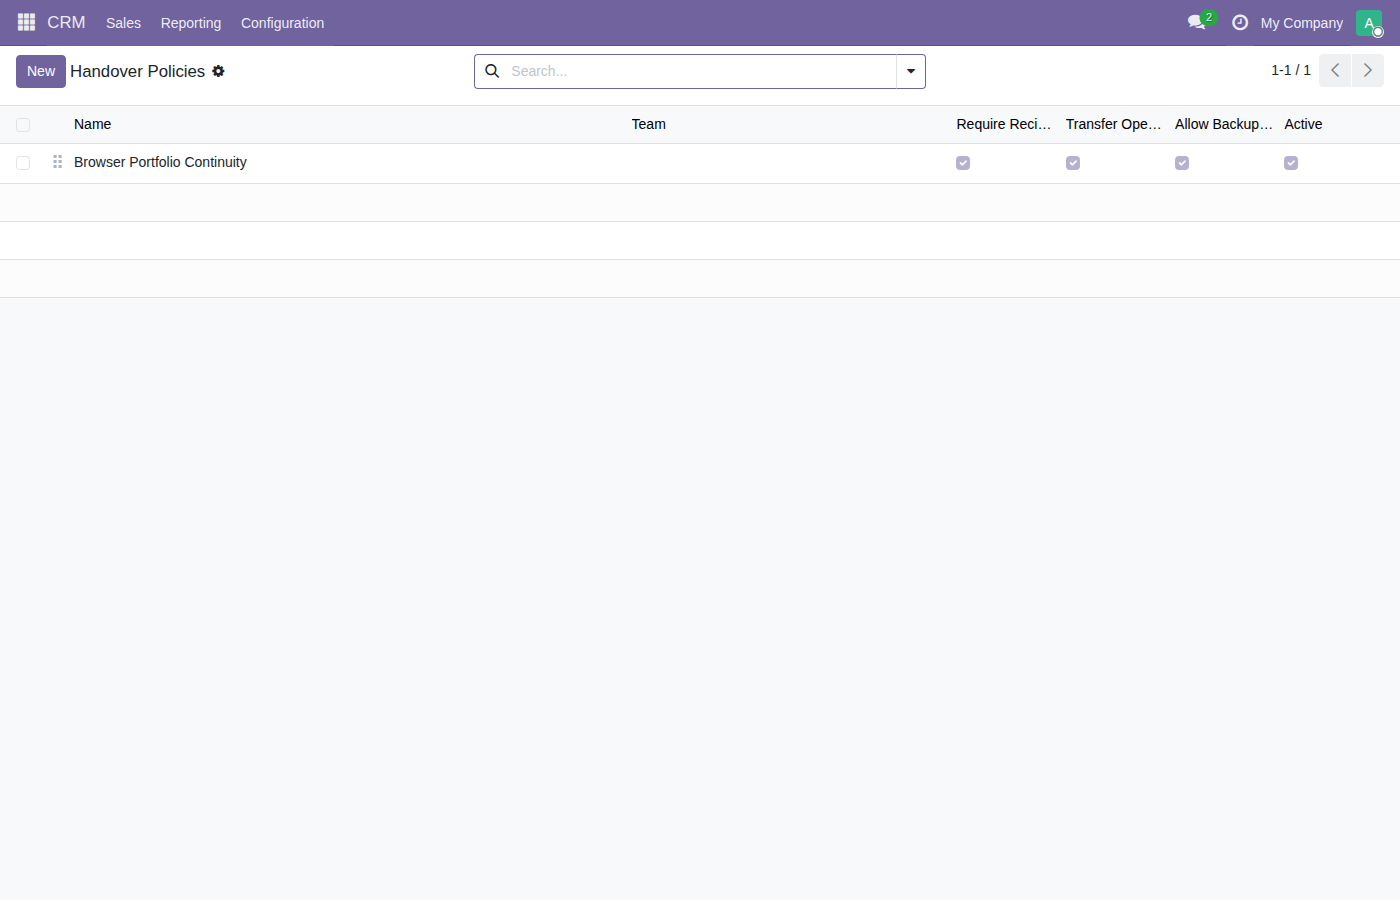Create a New handover policy
1400x900 pixels.
41,71
